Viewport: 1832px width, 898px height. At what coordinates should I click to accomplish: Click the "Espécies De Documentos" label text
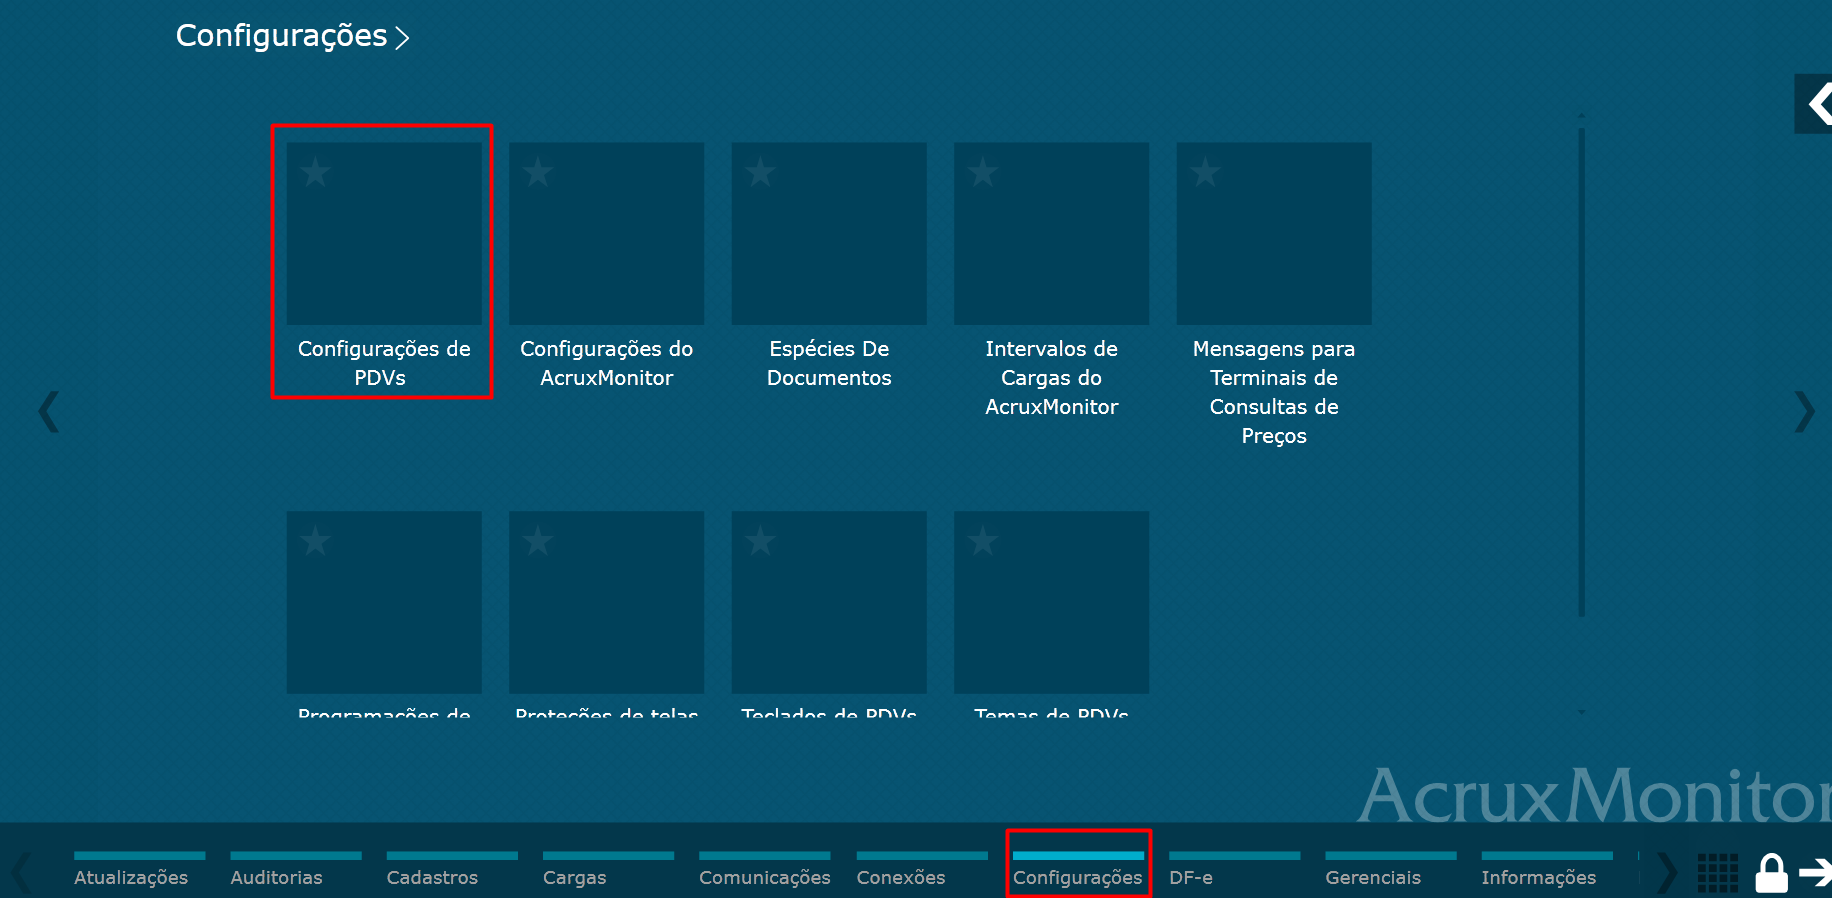click(x=829, y=363)
